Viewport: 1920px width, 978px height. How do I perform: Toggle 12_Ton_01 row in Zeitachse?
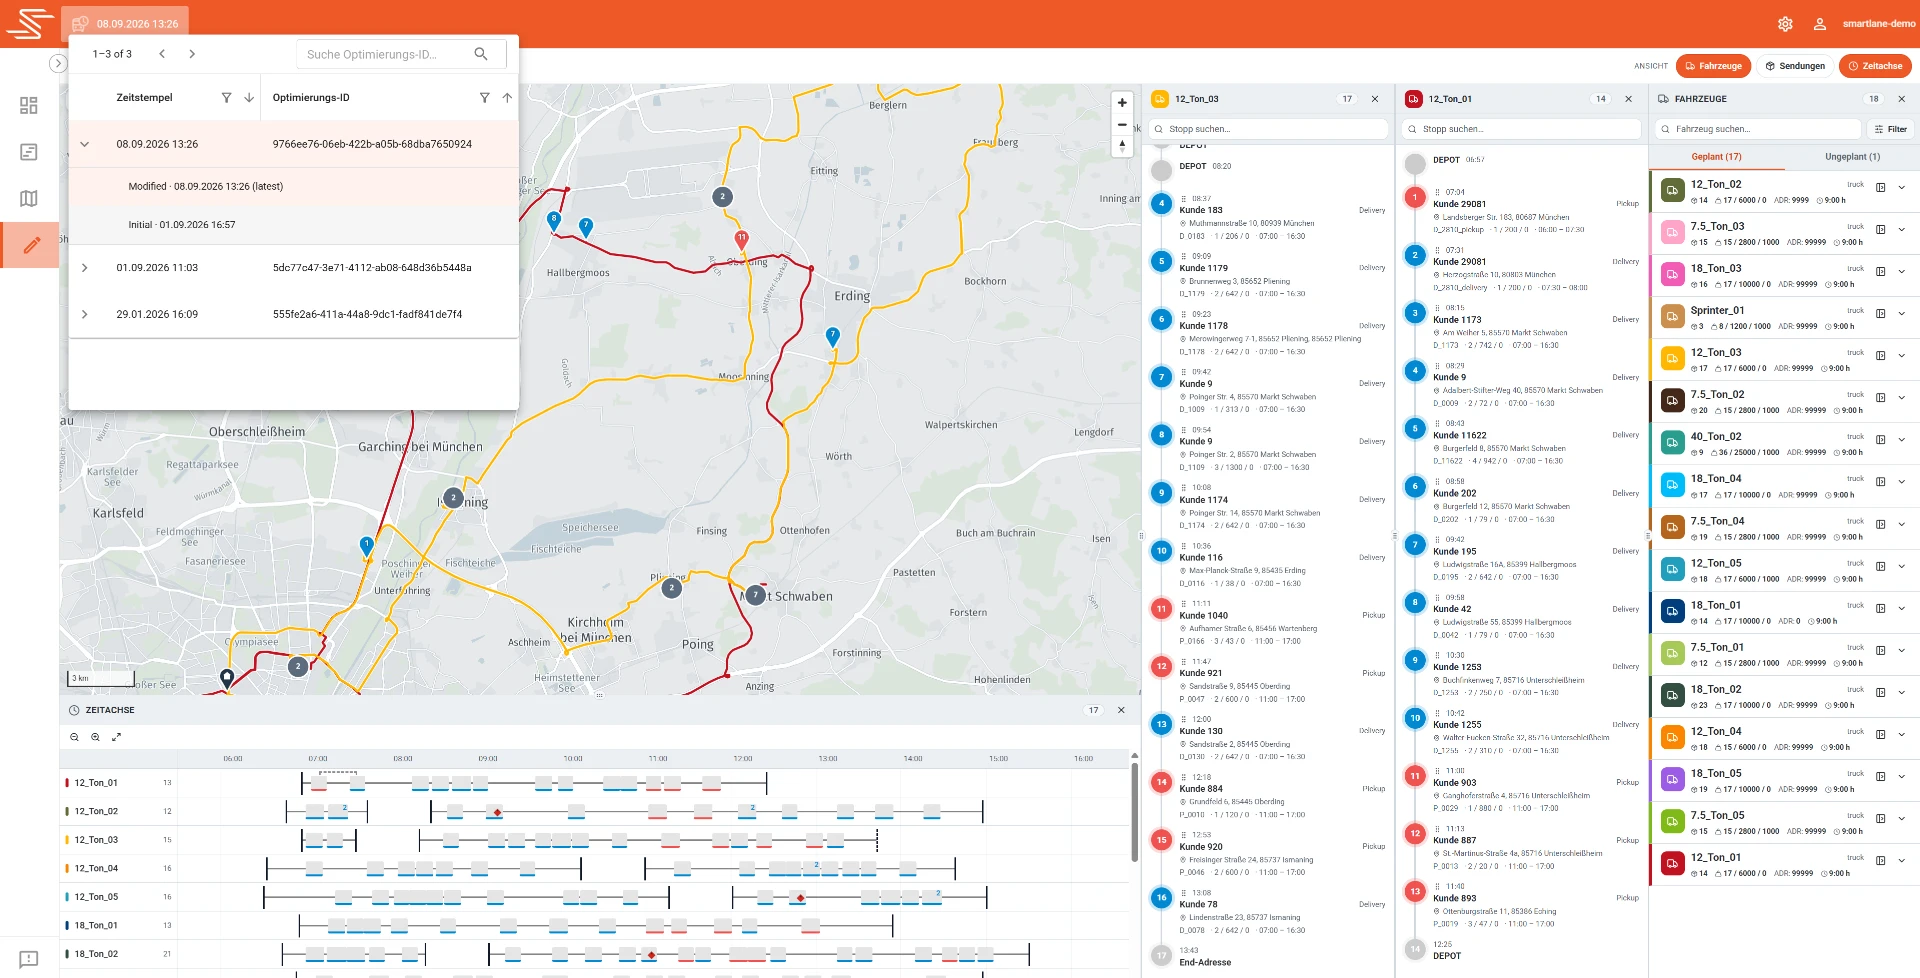tap(119, 783)
